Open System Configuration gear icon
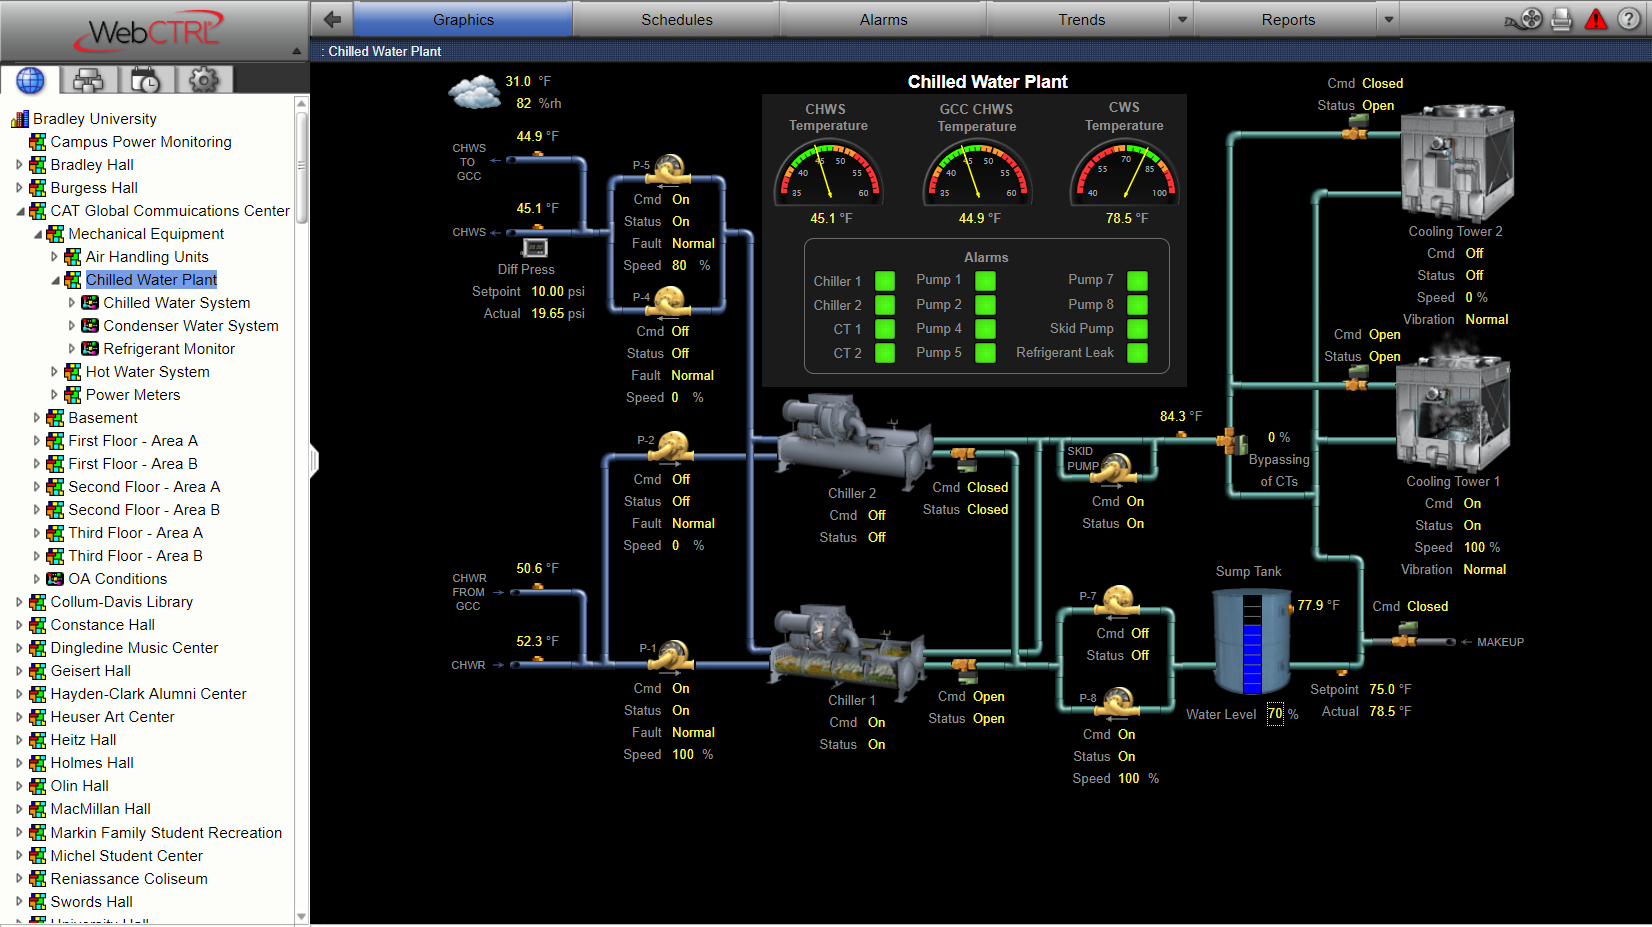This screenshot has width=1652, height=927. coord(204,80)
